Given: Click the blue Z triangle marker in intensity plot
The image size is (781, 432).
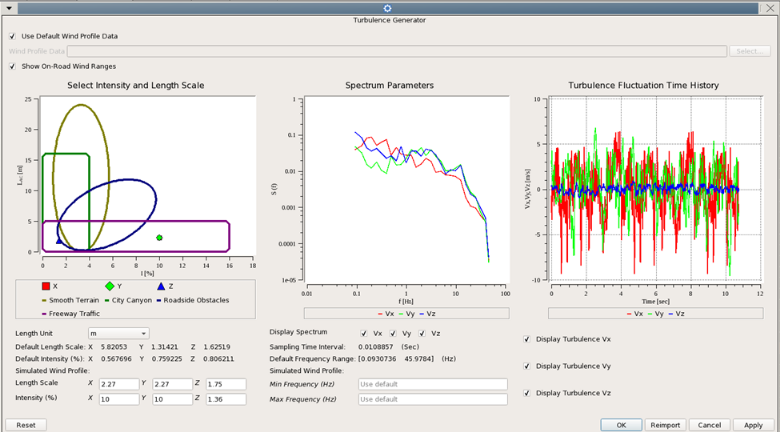Looking at the screenshot, I should click(x=59, y=241).
